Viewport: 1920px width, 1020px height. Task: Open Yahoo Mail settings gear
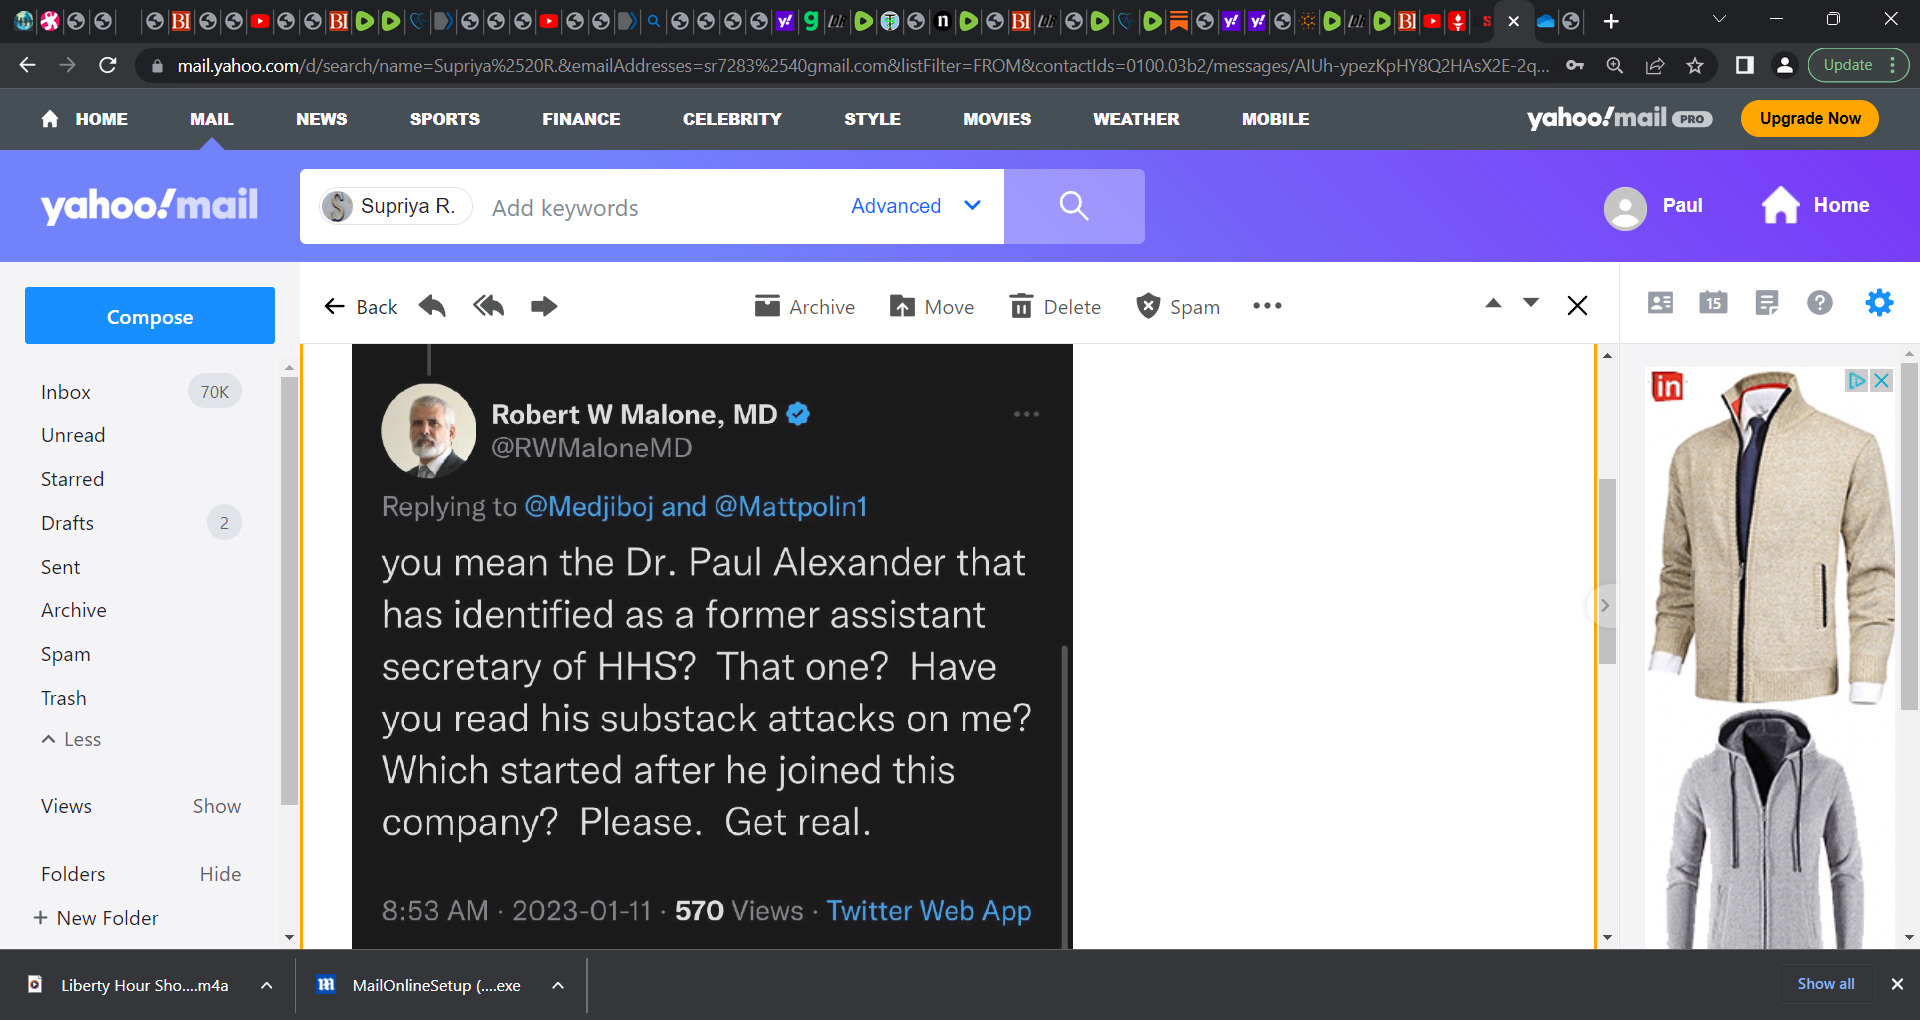coord(1879,302)
